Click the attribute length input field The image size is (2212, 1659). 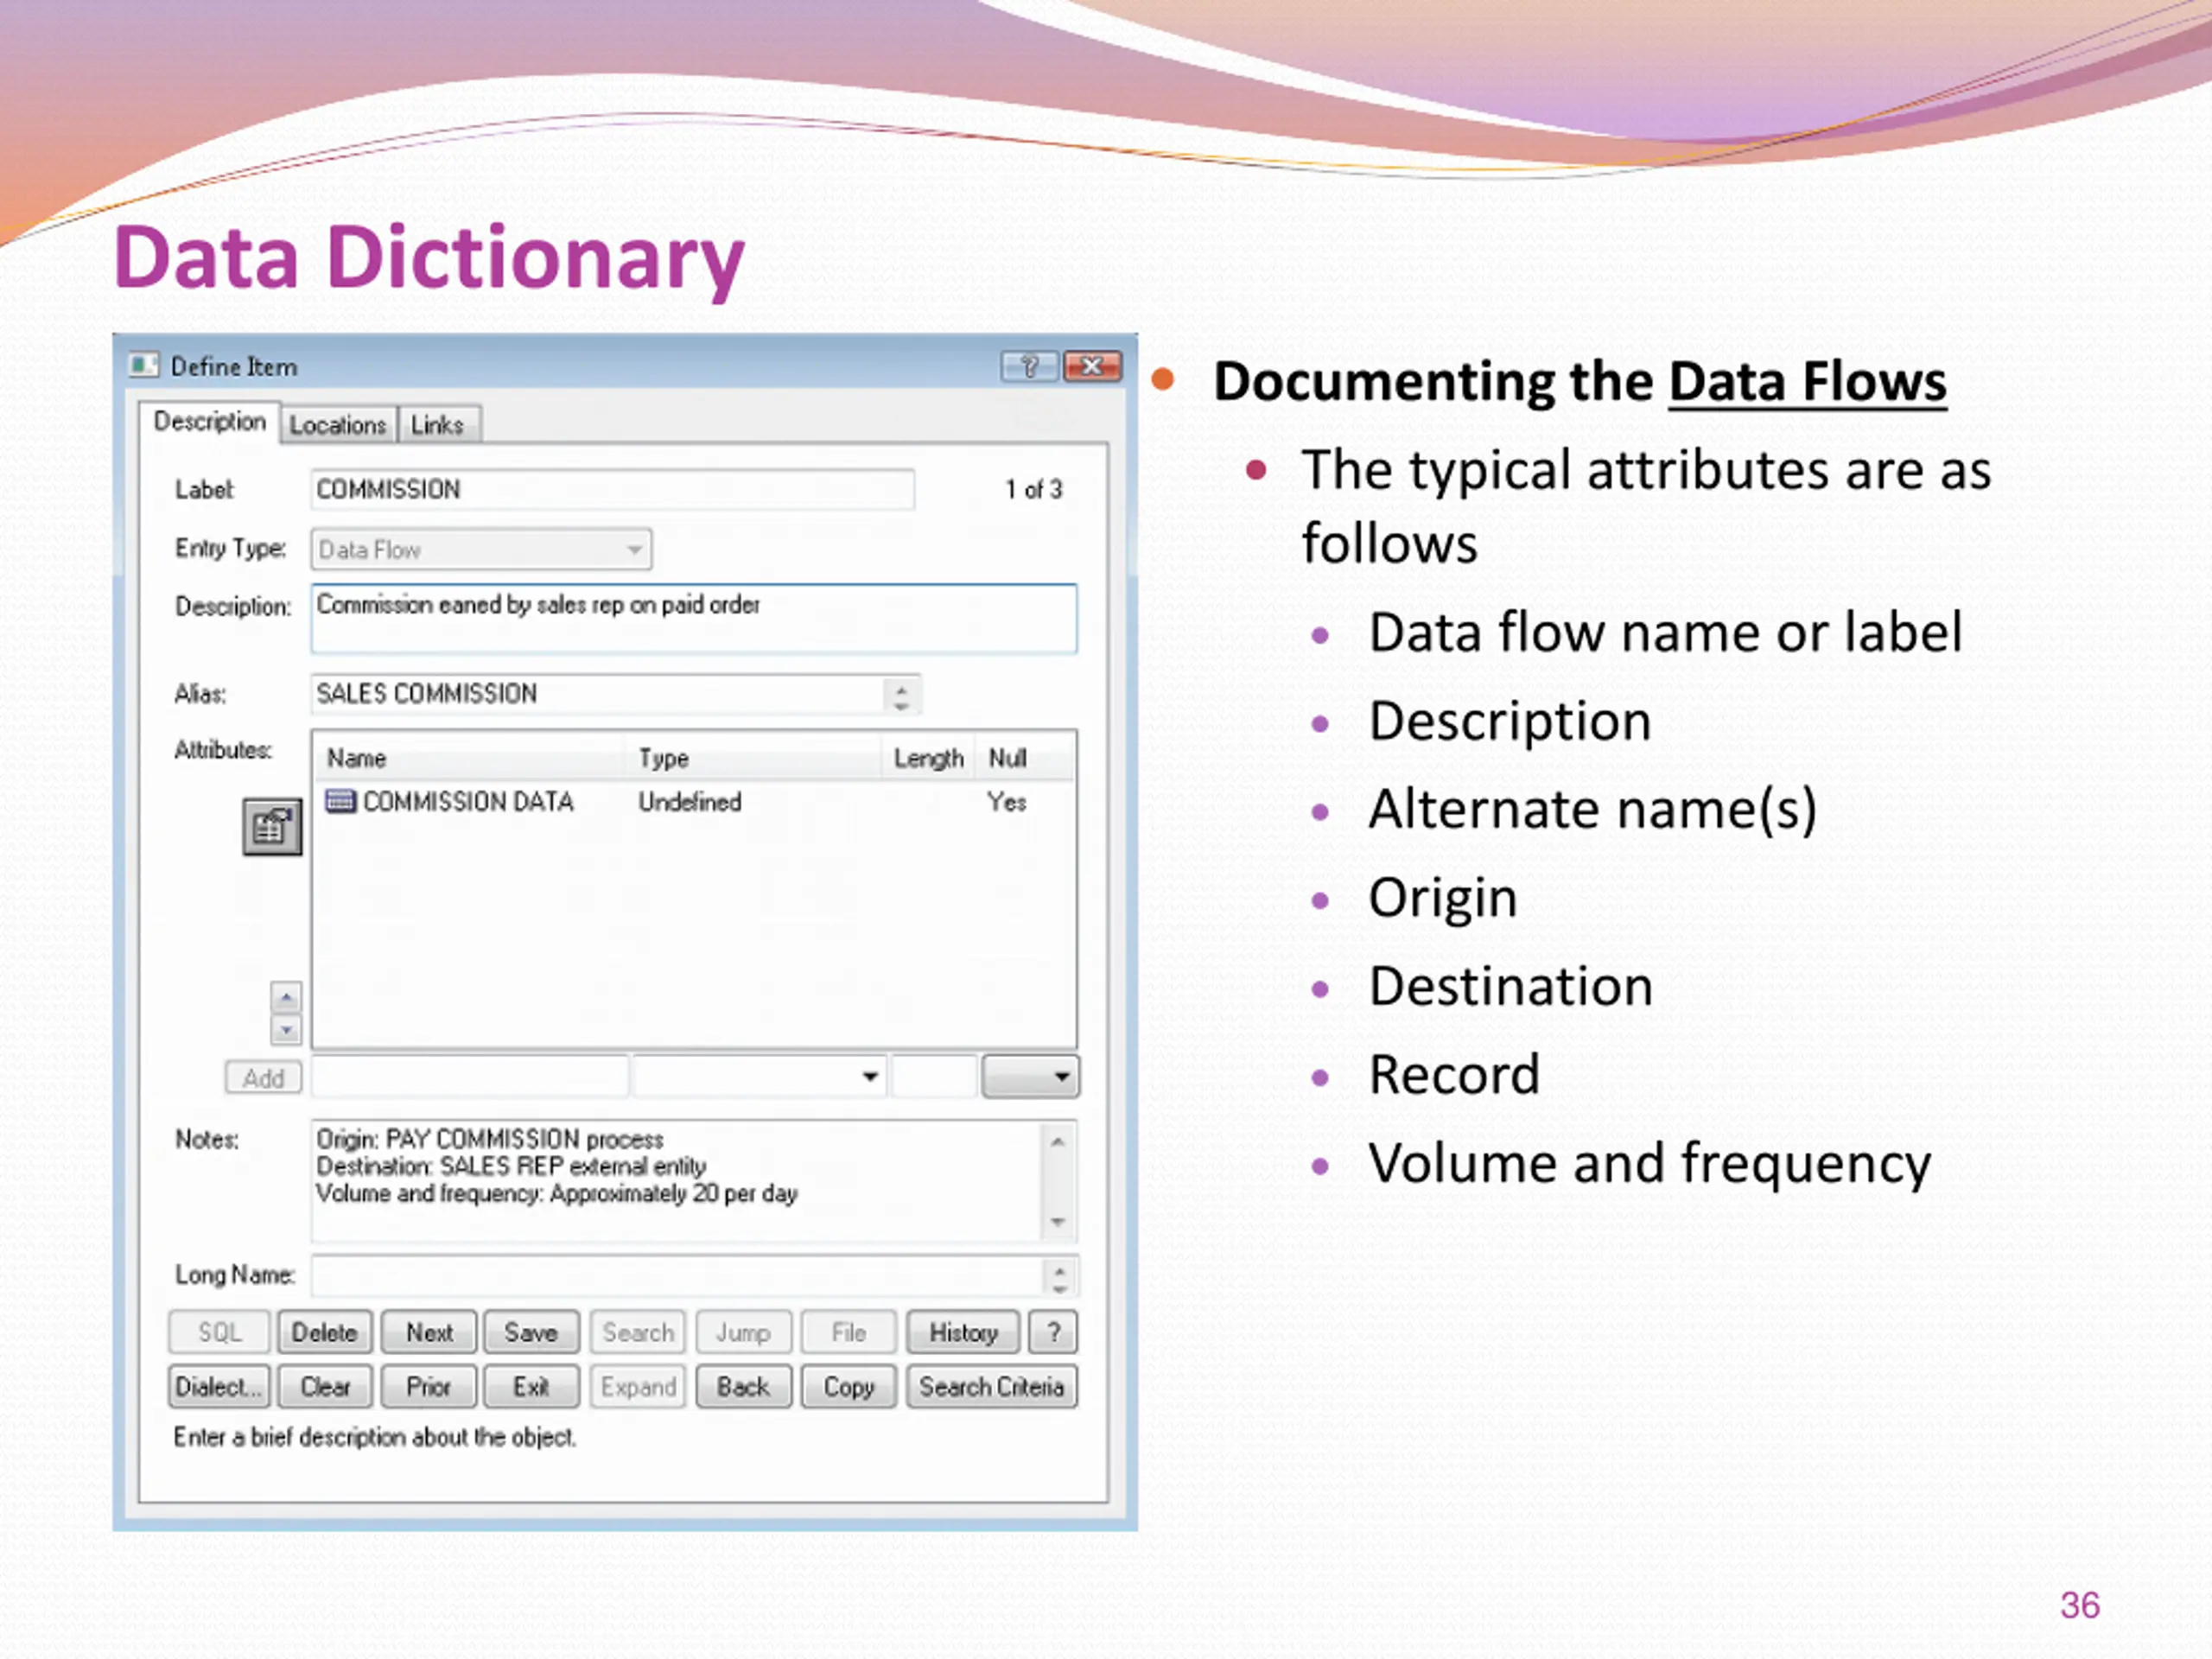(934, 1077)
